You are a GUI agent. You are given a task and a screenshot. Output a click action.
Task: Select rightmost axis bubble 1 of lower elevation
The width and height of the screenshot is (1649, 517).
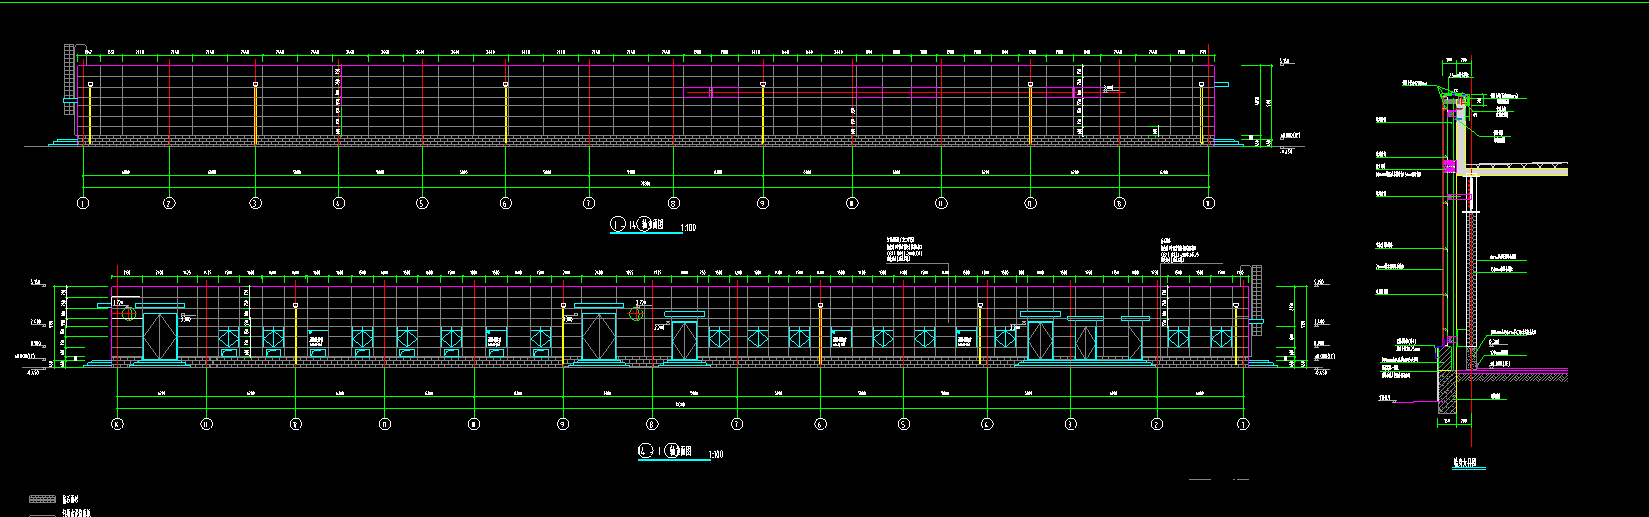tap(1243, 424)
